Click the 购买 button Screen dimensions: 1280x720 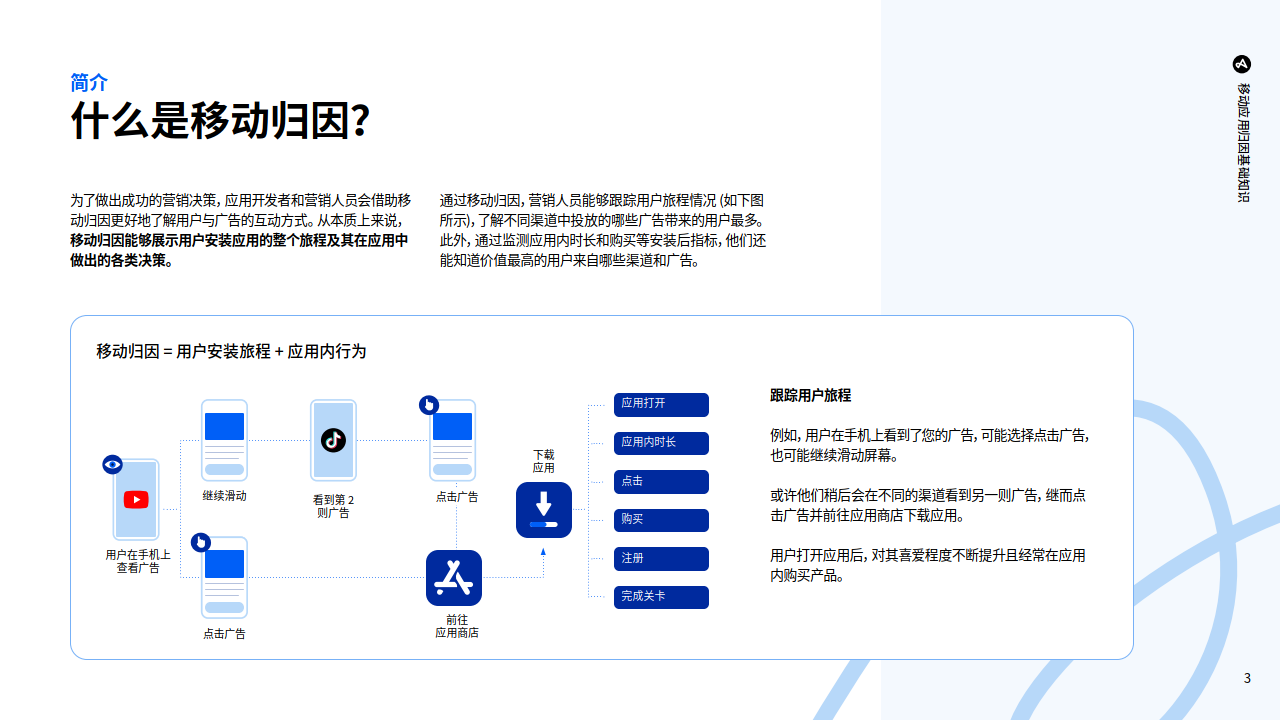click(x=661, y=520)
